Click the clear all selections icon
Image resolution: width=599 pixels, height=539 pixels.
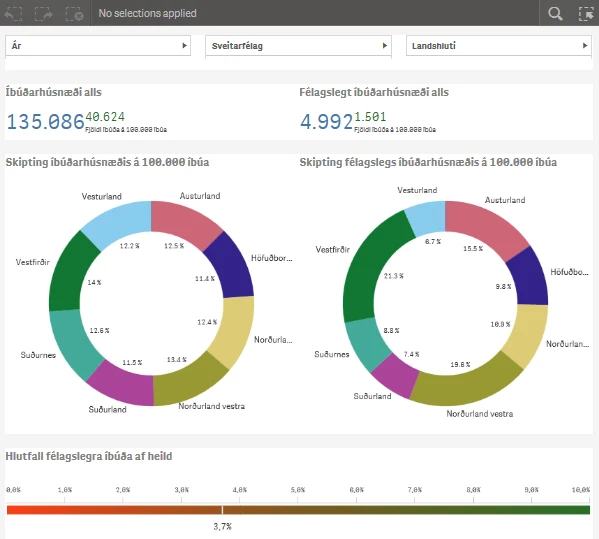(x=74, y=13)
